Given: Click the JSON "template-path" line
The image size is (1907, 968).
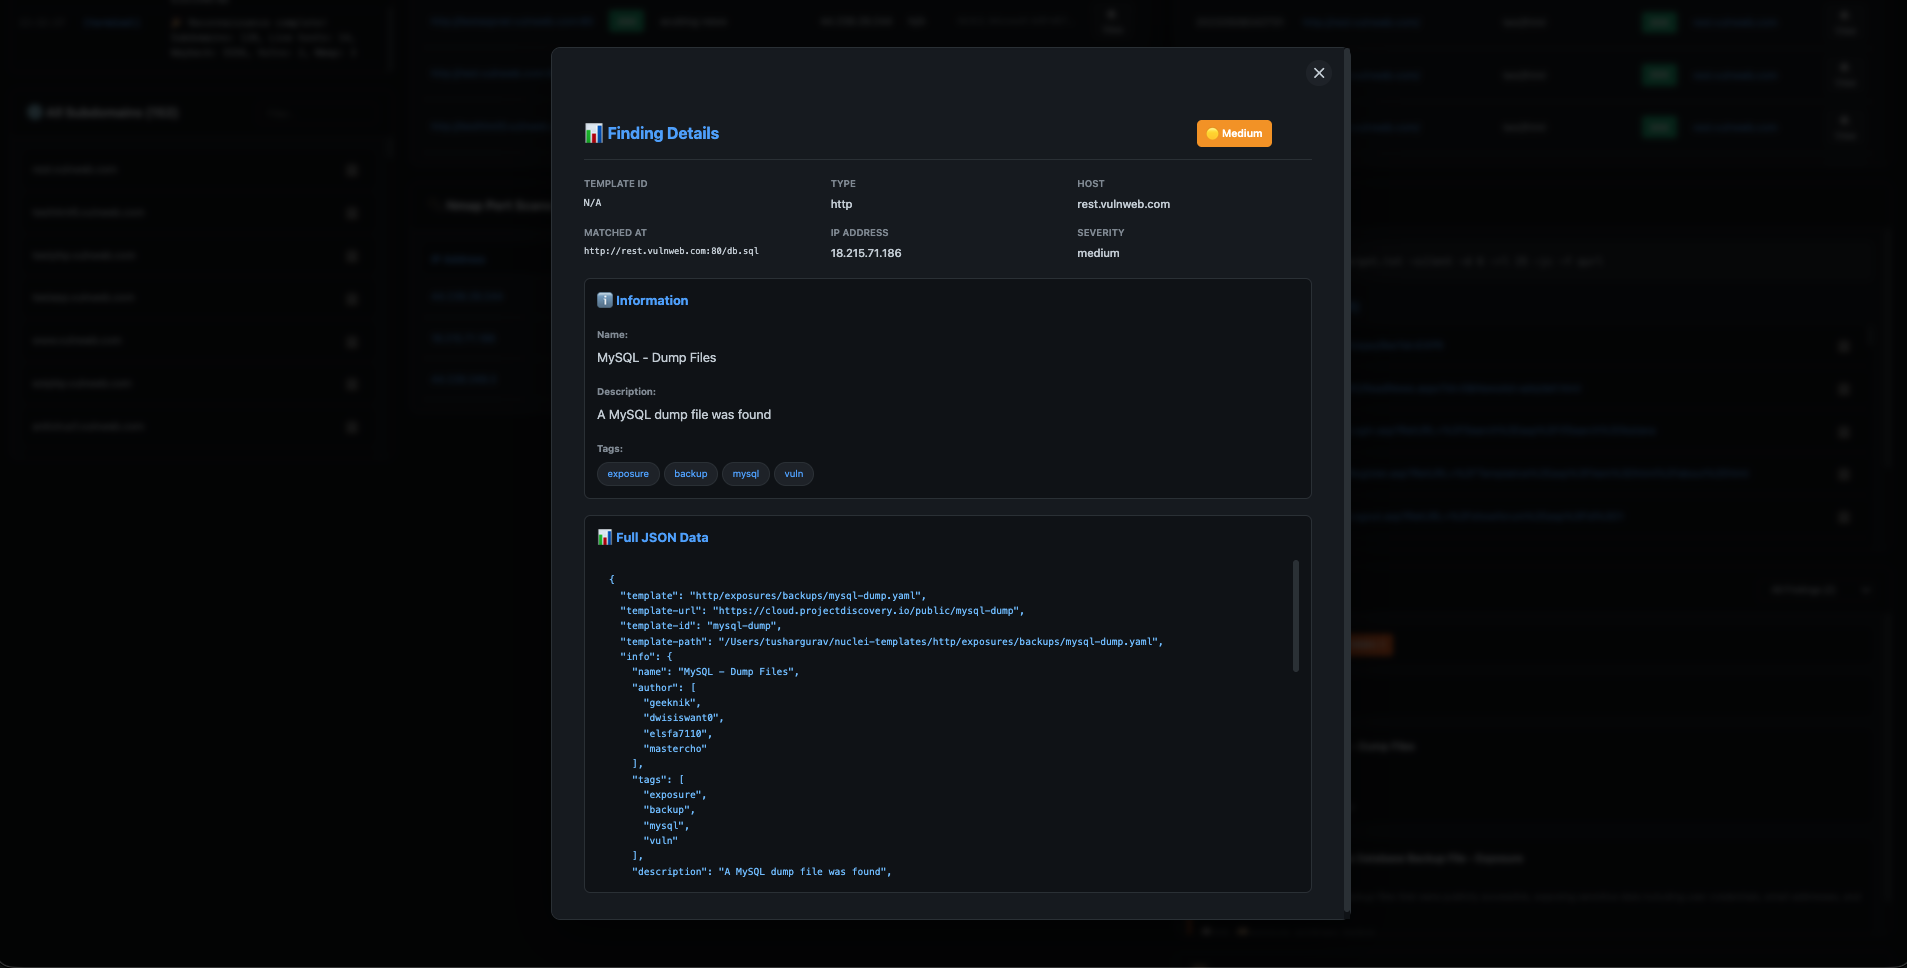Looking at the screenshot, I should (892, 642).
